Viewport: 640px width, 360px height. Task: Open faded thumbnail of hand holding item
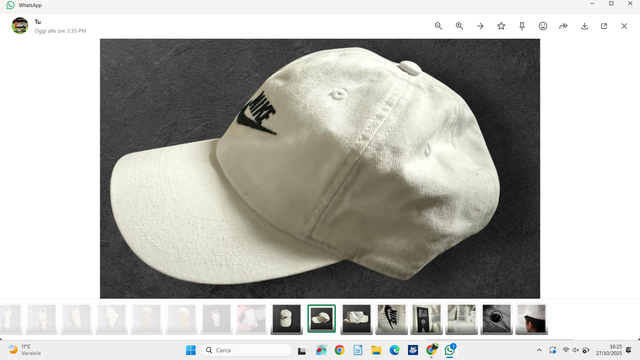251,319
